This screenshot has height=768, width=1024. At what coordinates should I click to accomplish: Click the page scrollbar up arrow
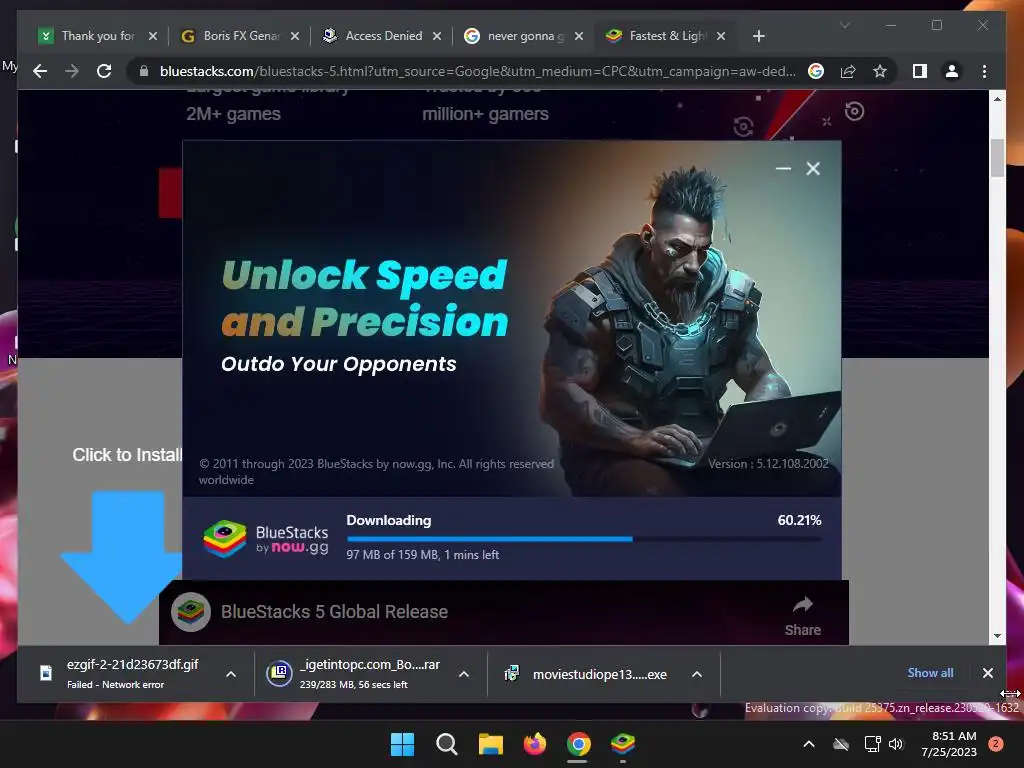(x=997, y=99)
